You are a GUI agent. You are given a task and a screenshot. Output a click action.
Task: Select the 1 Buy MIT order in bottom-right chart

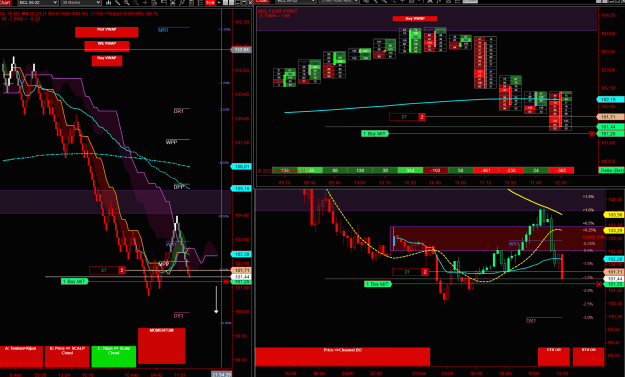pos(378,284)
